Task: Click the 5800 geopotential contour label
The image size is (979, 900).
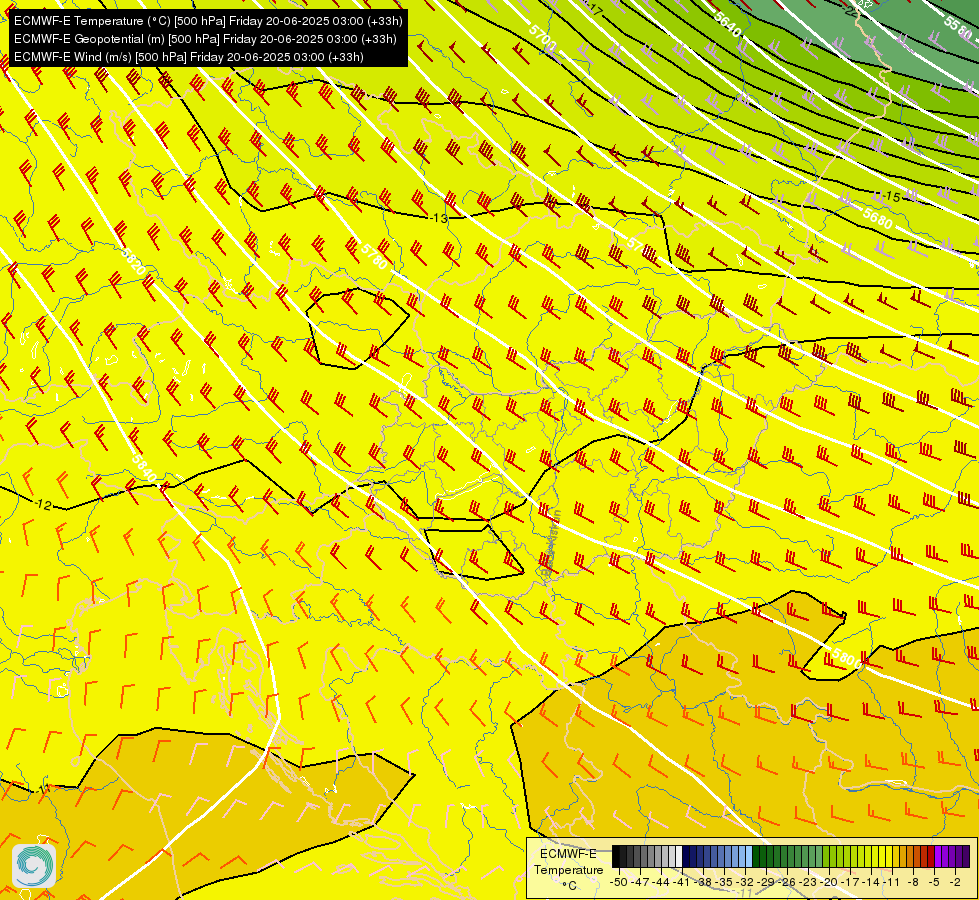Action: click(x=846, y=658)
